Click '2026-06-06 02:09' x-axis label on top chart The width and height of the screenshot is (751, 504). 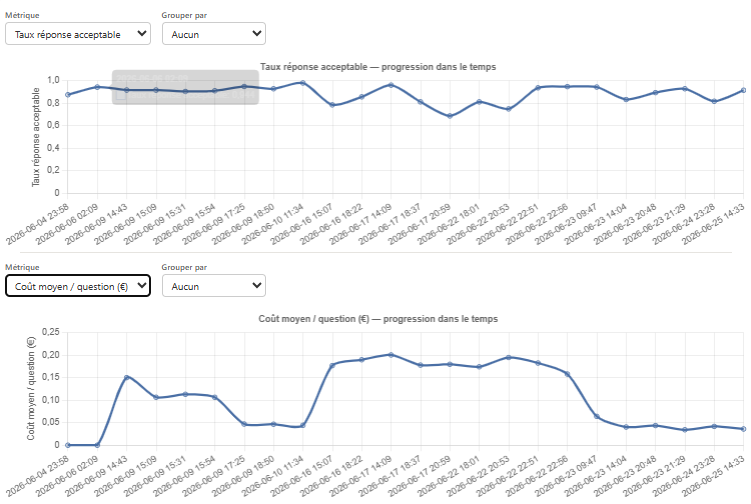point(67,224)
